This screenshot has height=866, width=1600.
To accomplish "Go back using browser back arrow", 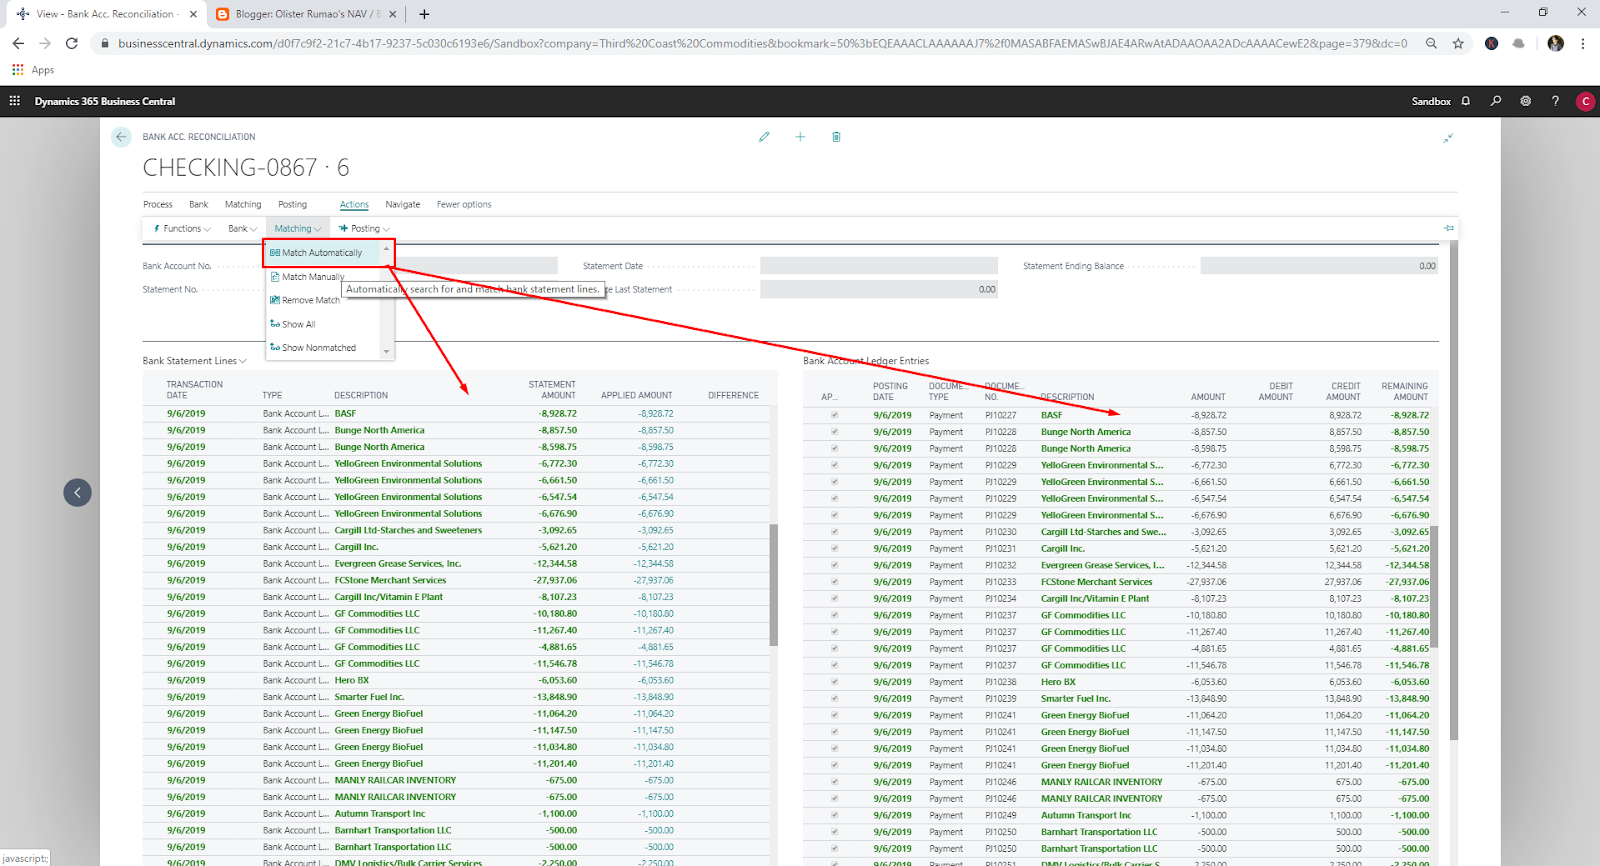I will click(18, 43).
